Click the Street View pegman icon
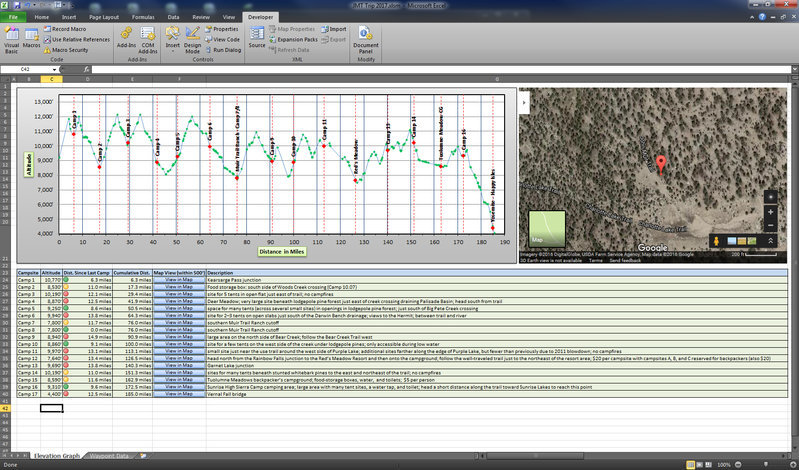 (x=716, y=241)
